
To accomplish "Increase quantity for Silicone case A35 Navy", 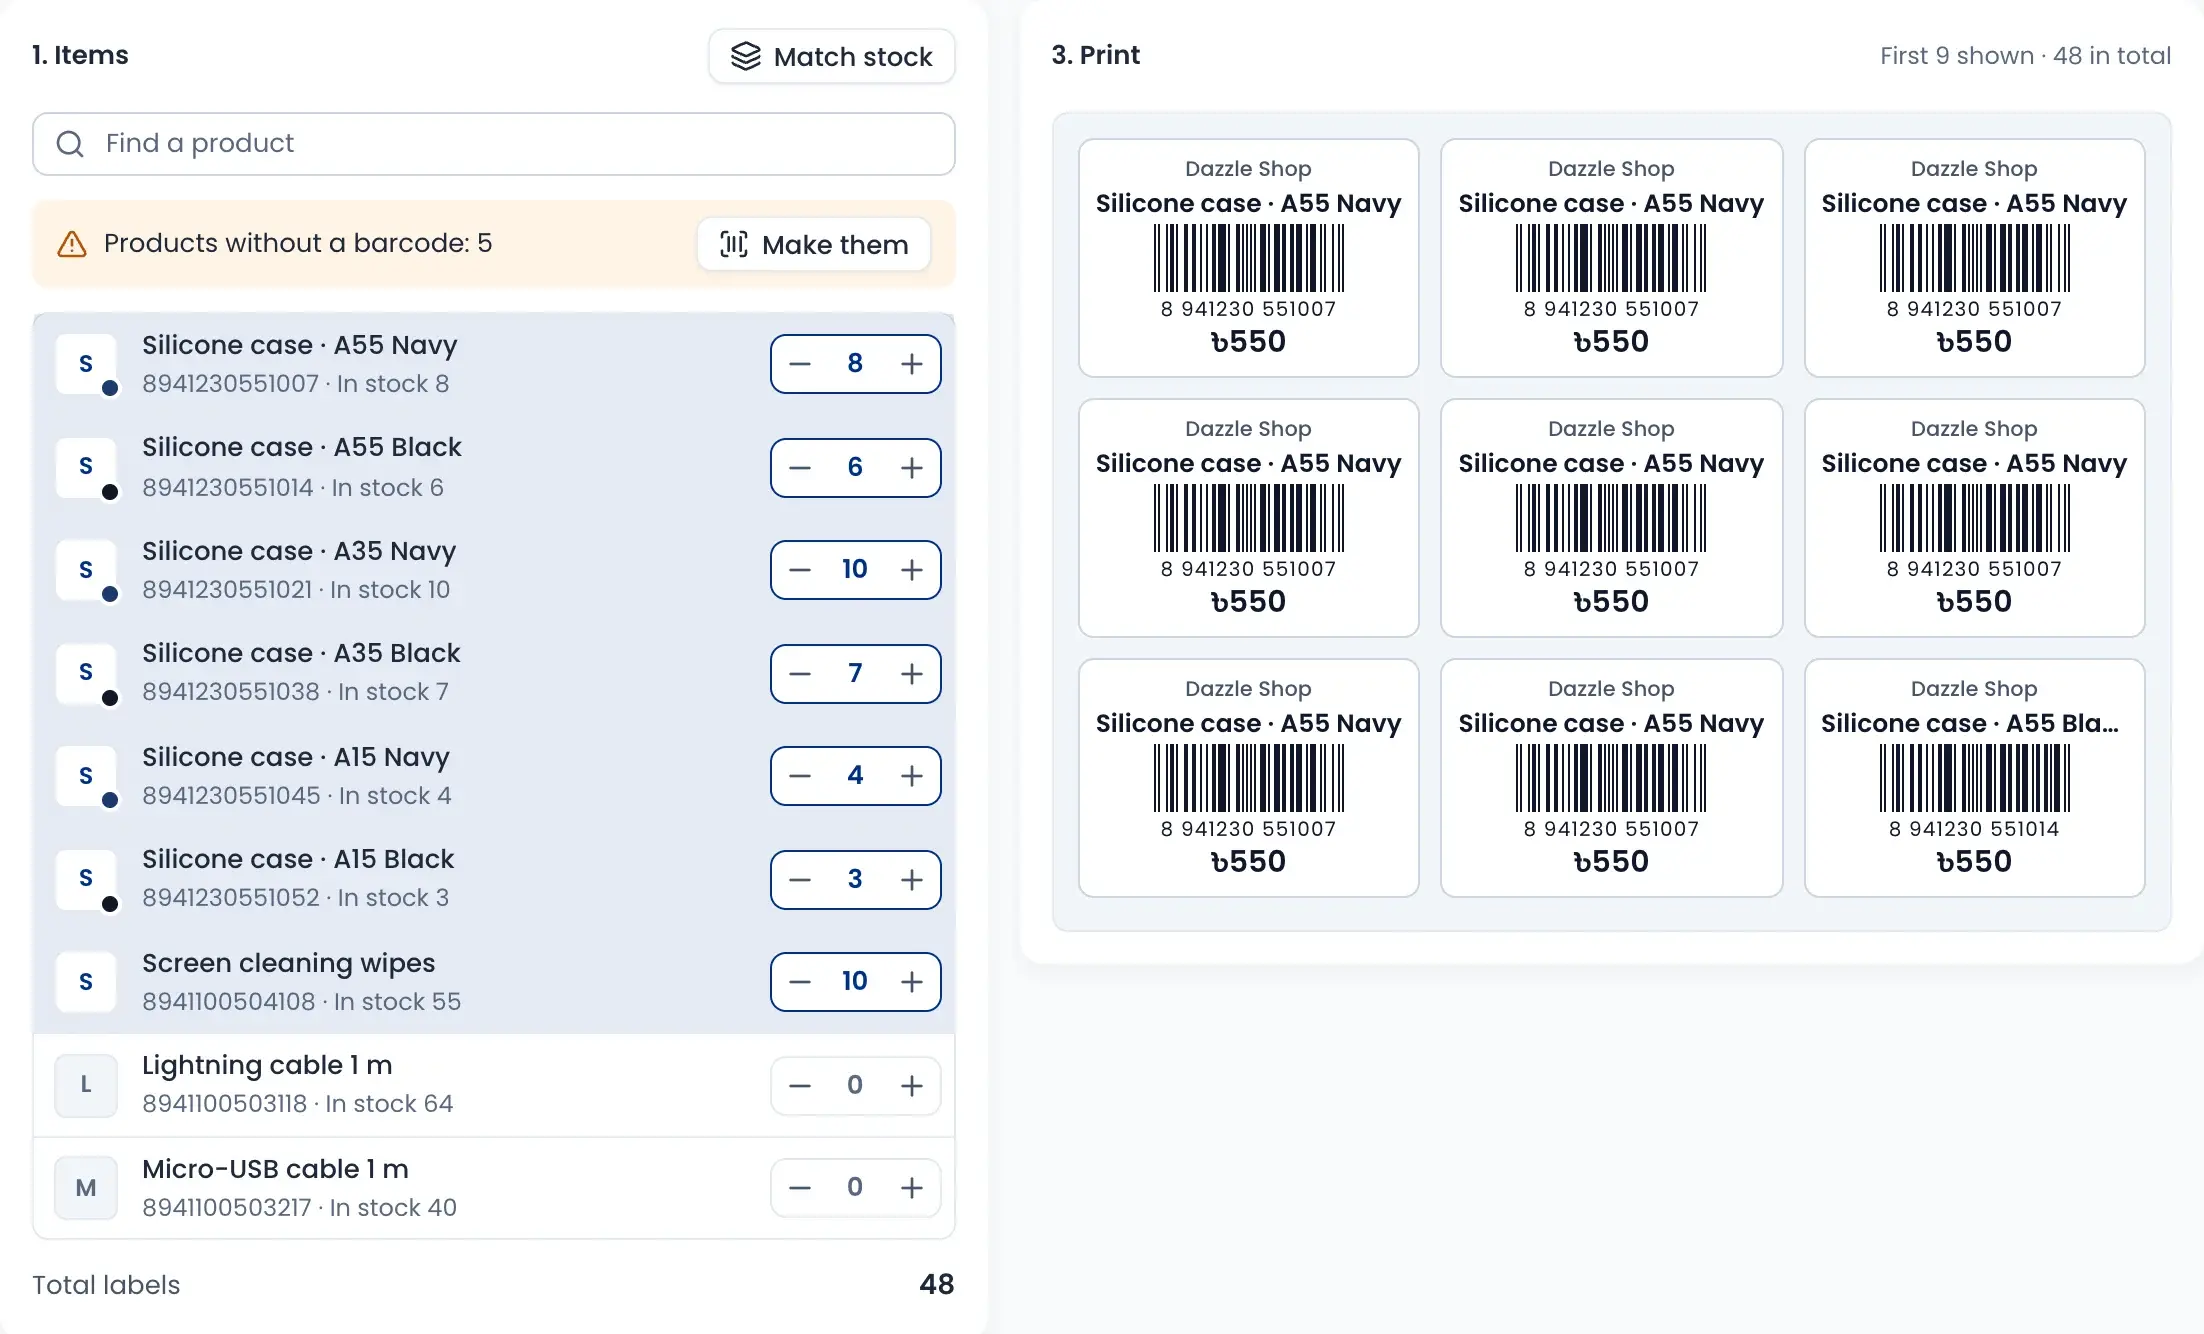I will tap(911, 570).
